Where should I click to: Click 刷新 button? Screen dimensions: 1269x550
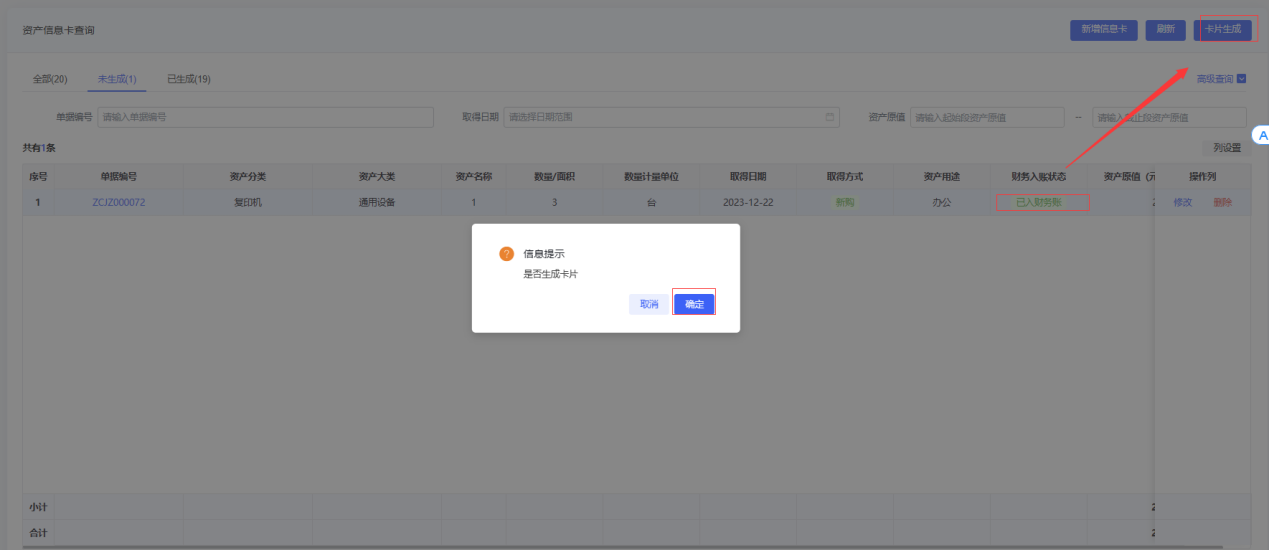(1166, 29)
